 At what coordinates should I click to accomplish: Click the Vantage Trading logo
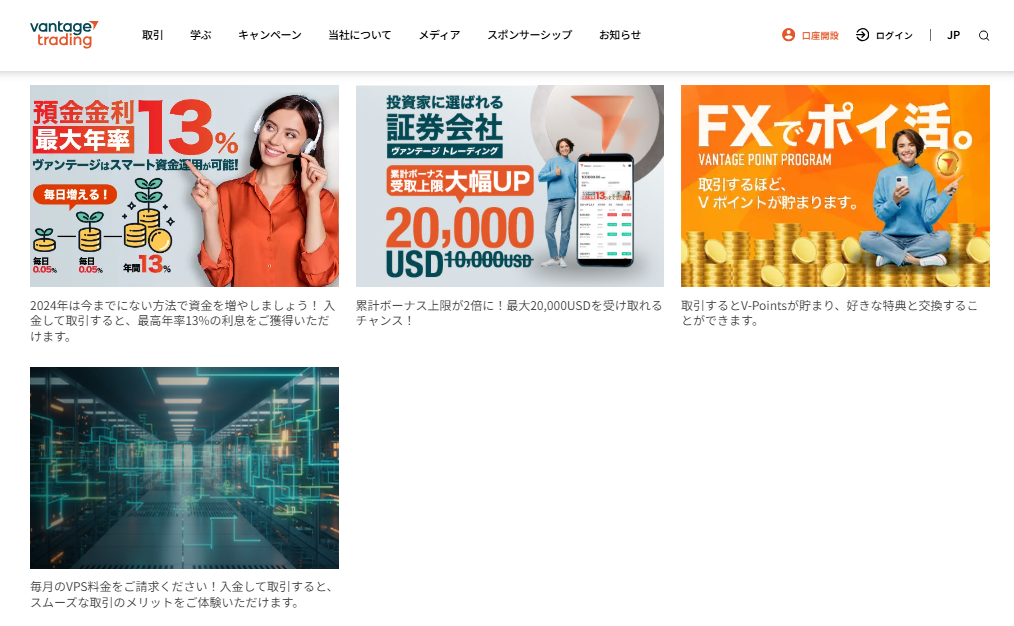click(x=64, y=34)
